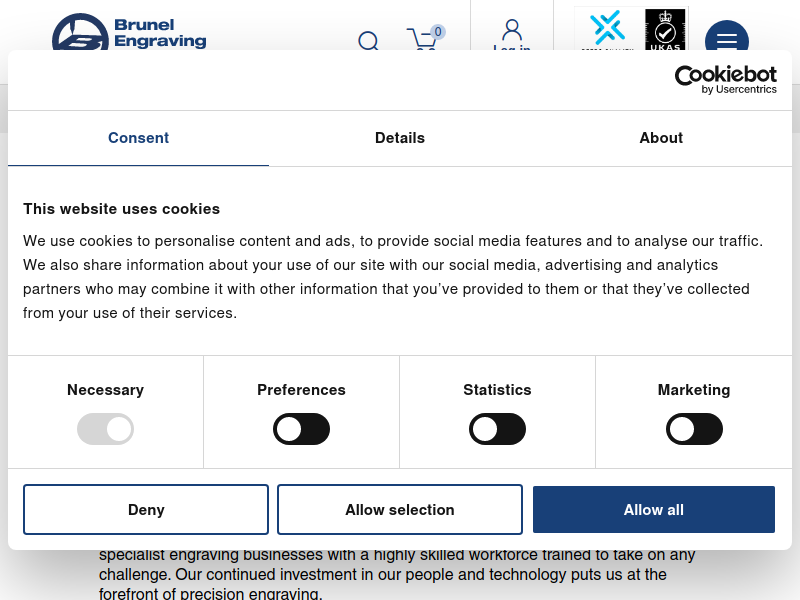The height and width of the screenshot is (600, 800).
Task: Click the Deny button
Action: (x=146, y=509)
